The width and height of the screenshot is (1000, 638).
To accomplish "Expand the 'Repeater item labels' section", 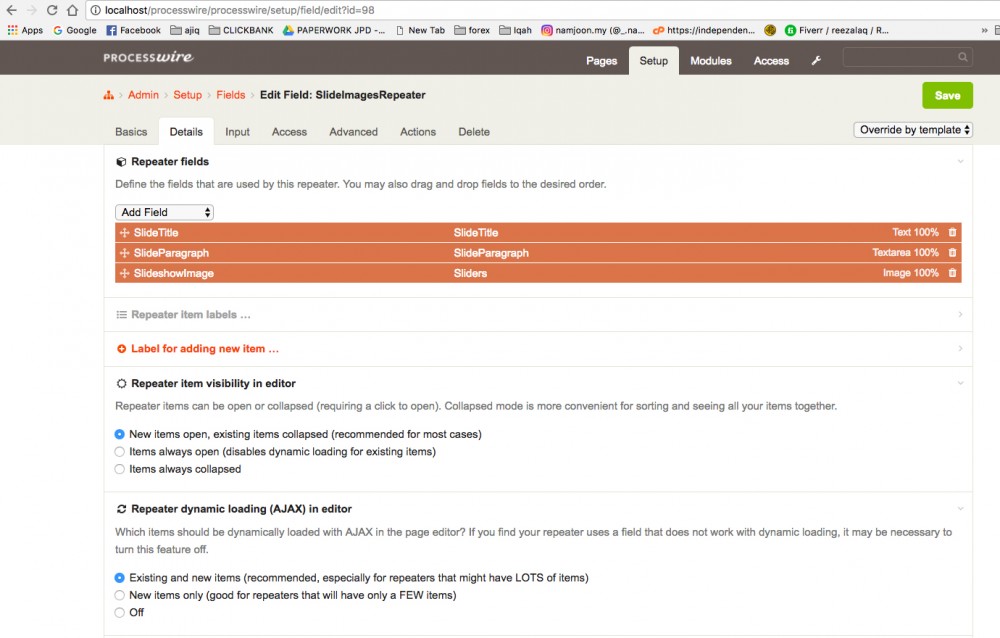I will coord(190,315).
